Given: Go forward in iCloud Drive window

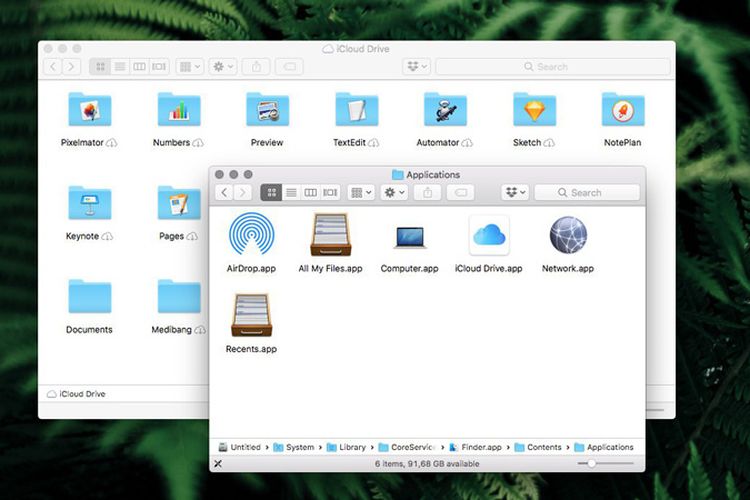Looking at the screenshot, I should tap(71, 67).
